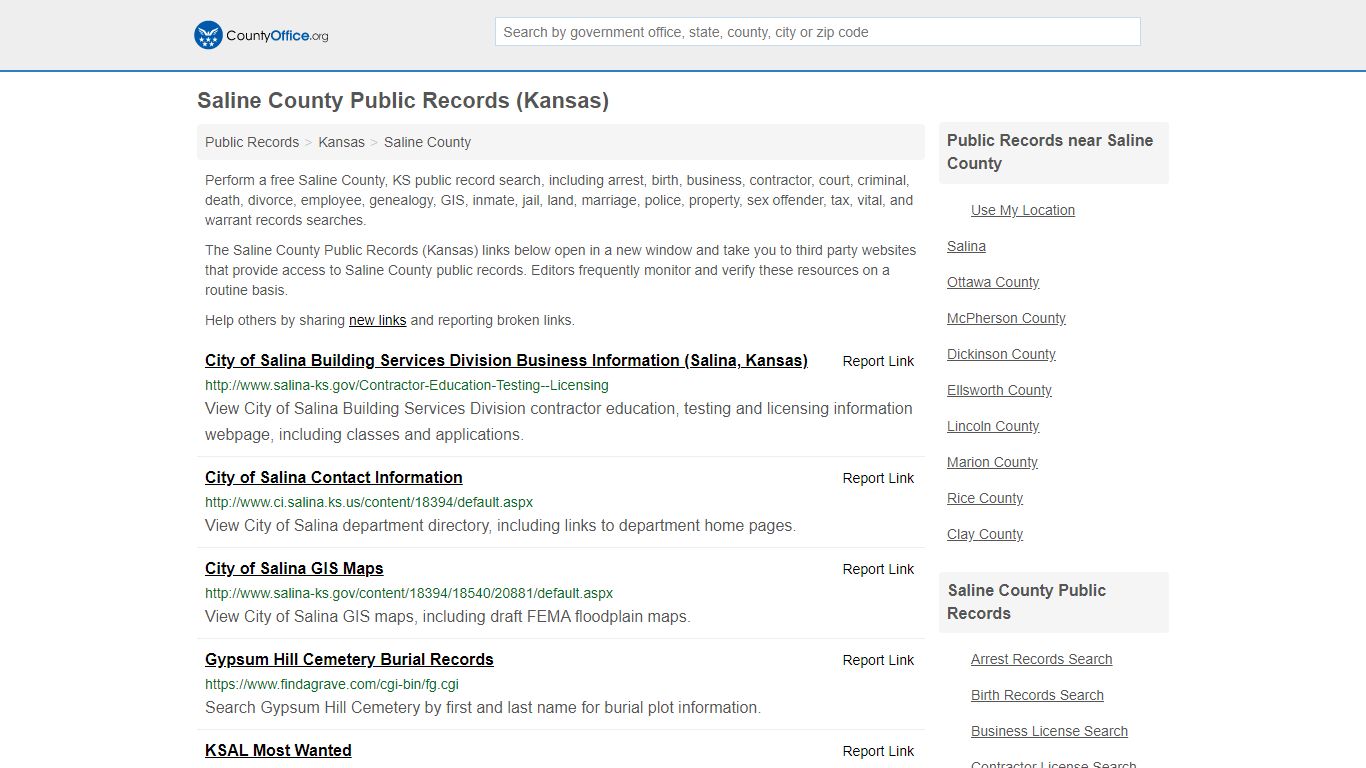This screenshot has height=768, width=1366.
Task: Report link for KSAL Most Wanted
Action: (878, 751)
